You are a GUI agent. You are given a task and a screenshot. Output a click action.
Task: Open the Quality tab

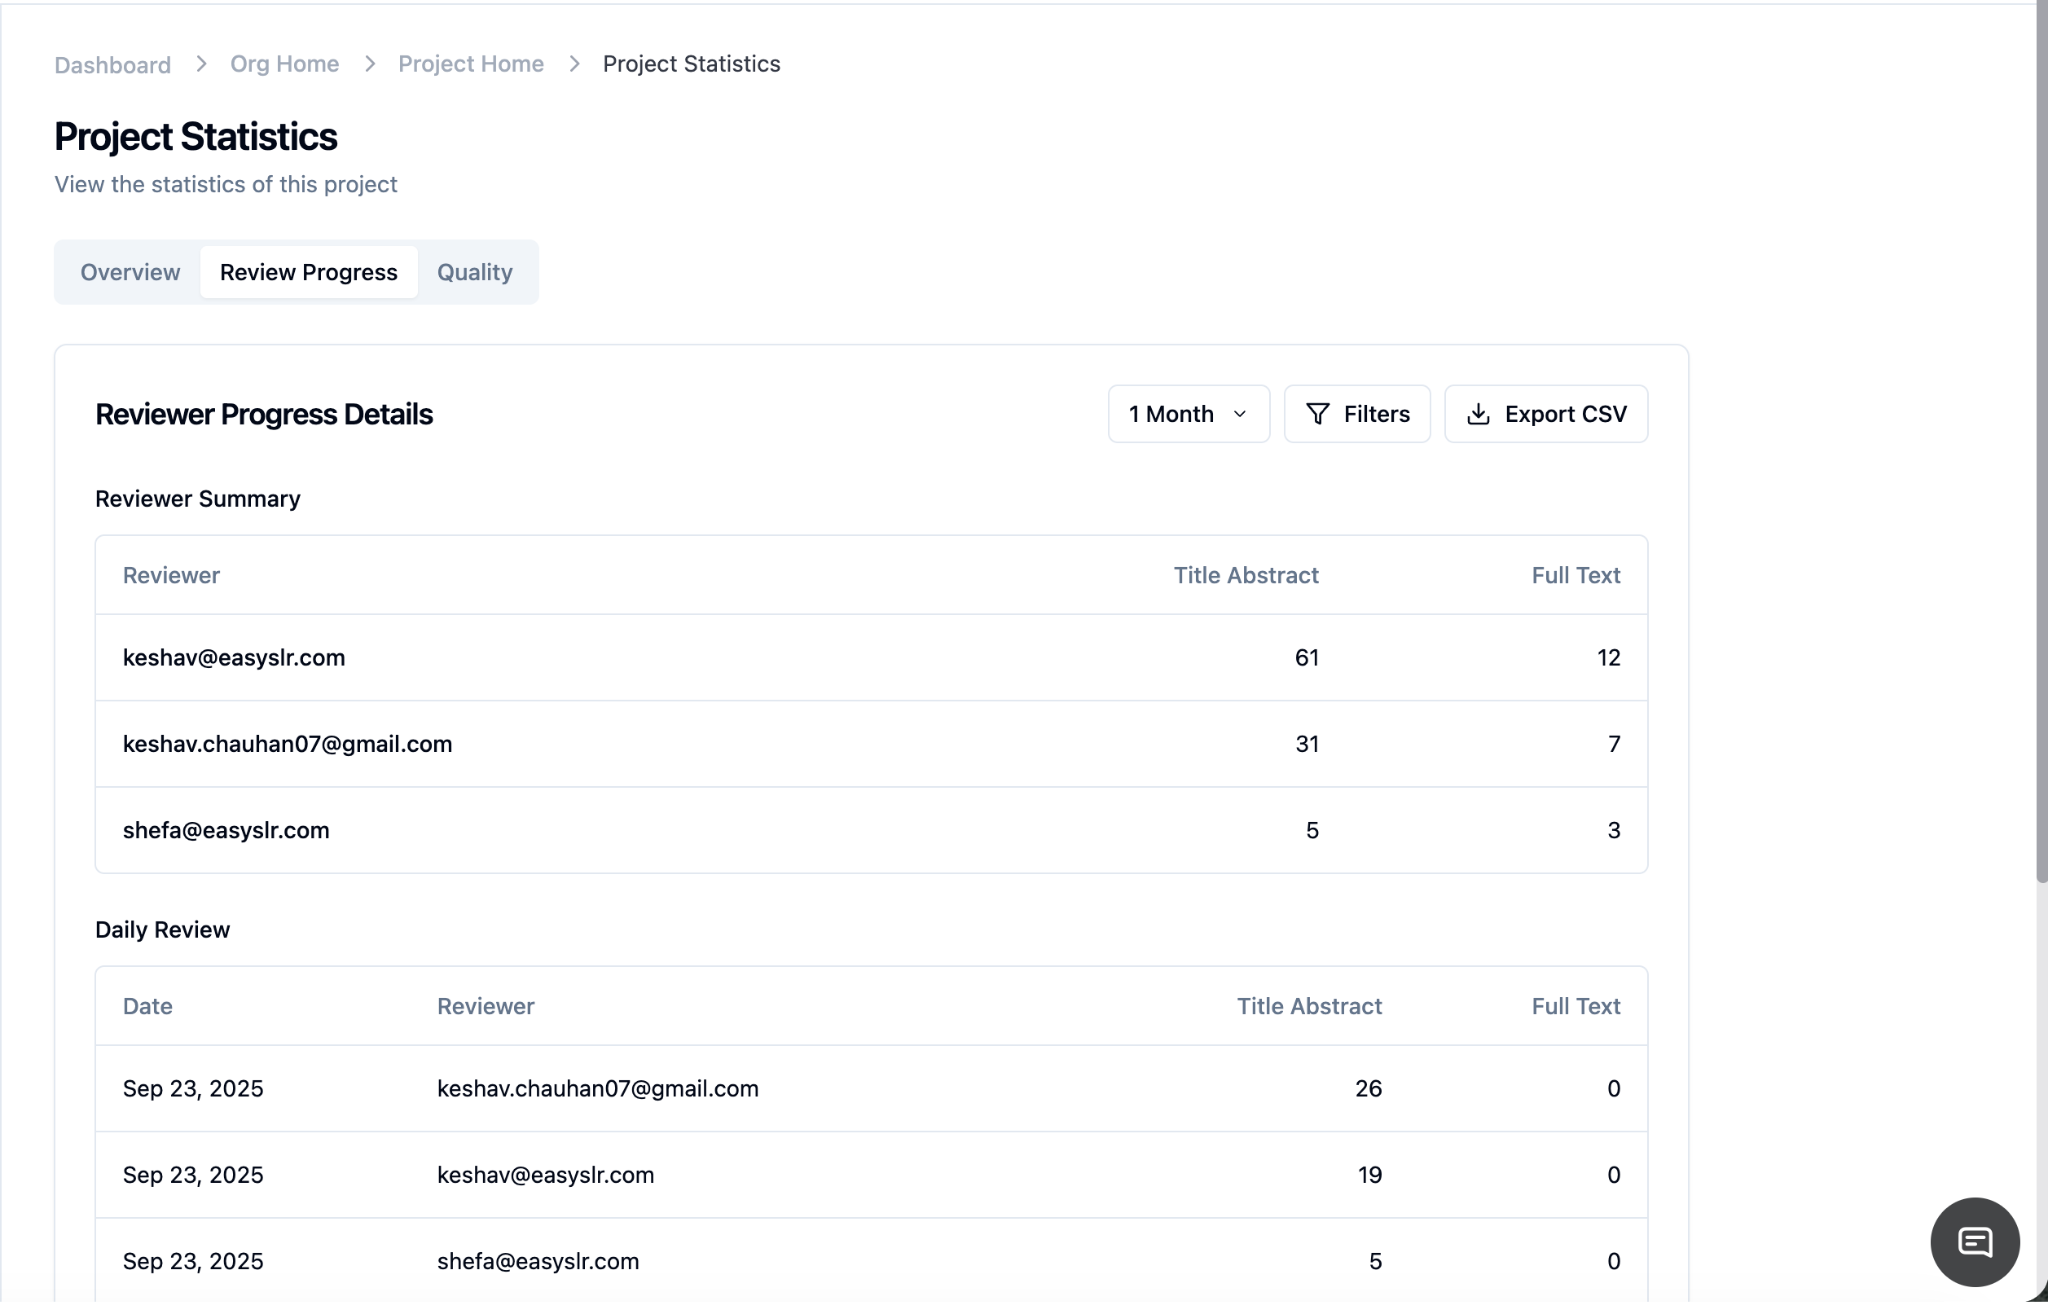click(x=474, y=272)
